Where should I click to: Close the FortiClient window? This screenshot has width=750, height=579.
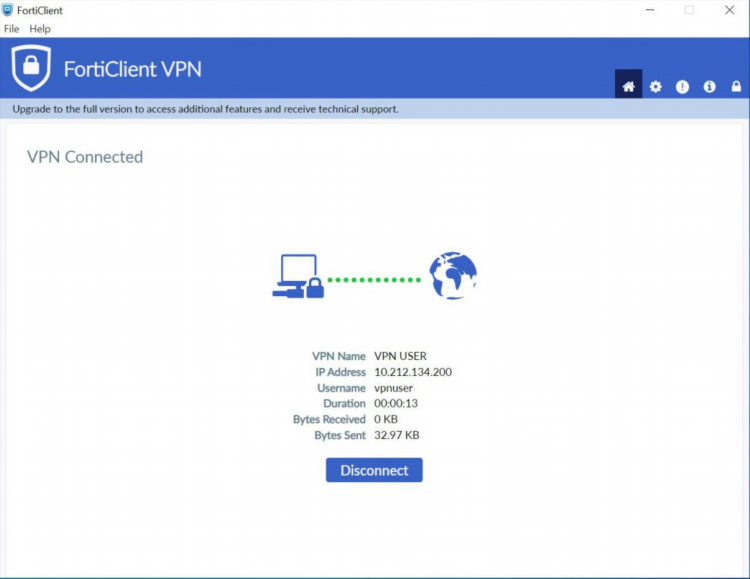pyautogui.click(x=729, y=10)
